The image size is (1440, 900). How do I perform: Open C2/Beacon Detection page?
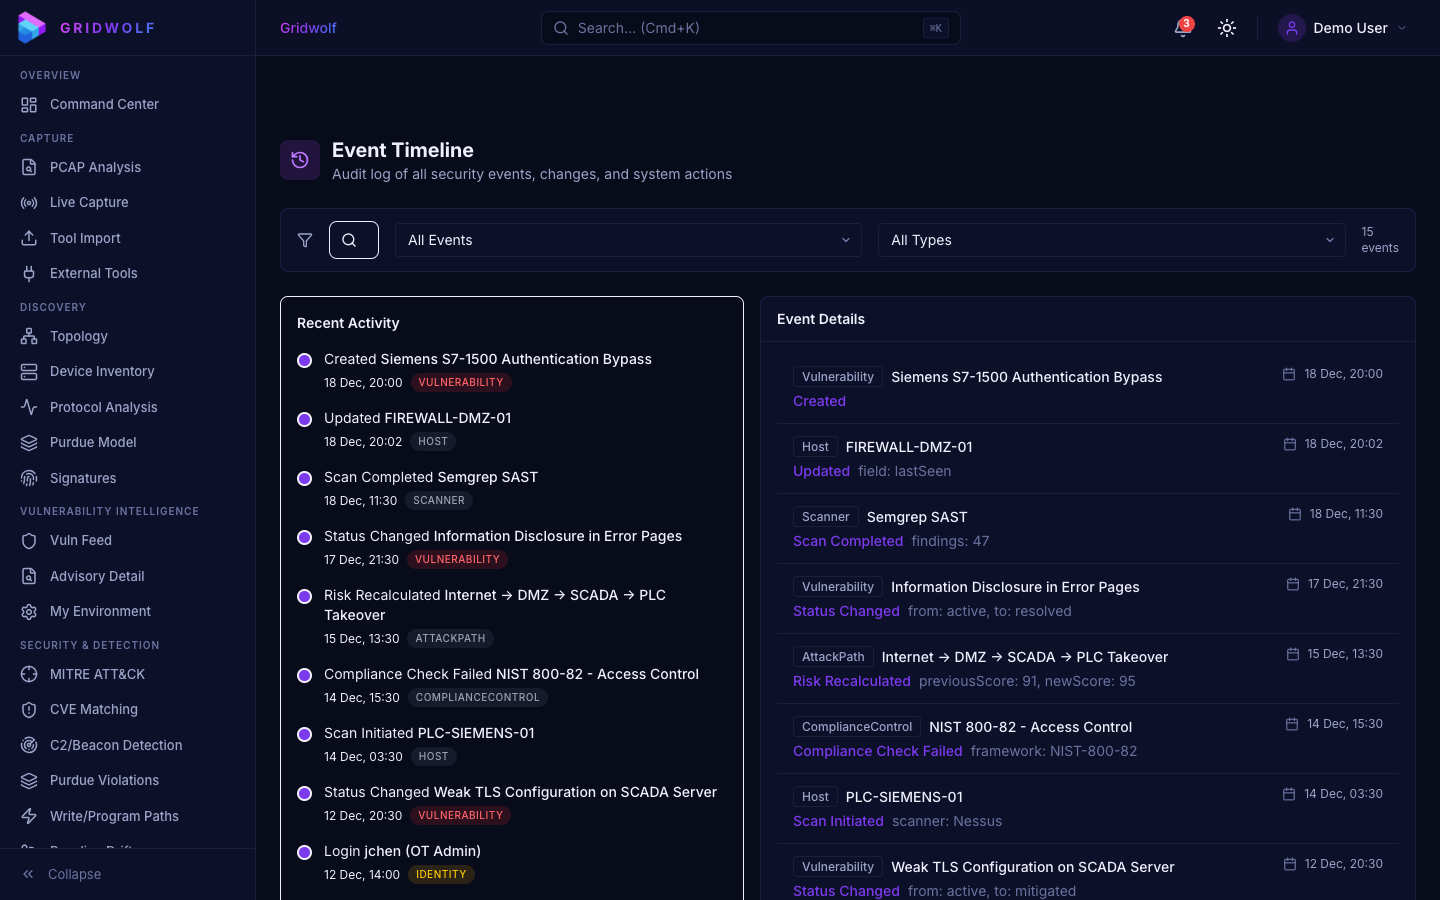click(x=116, y=745)
